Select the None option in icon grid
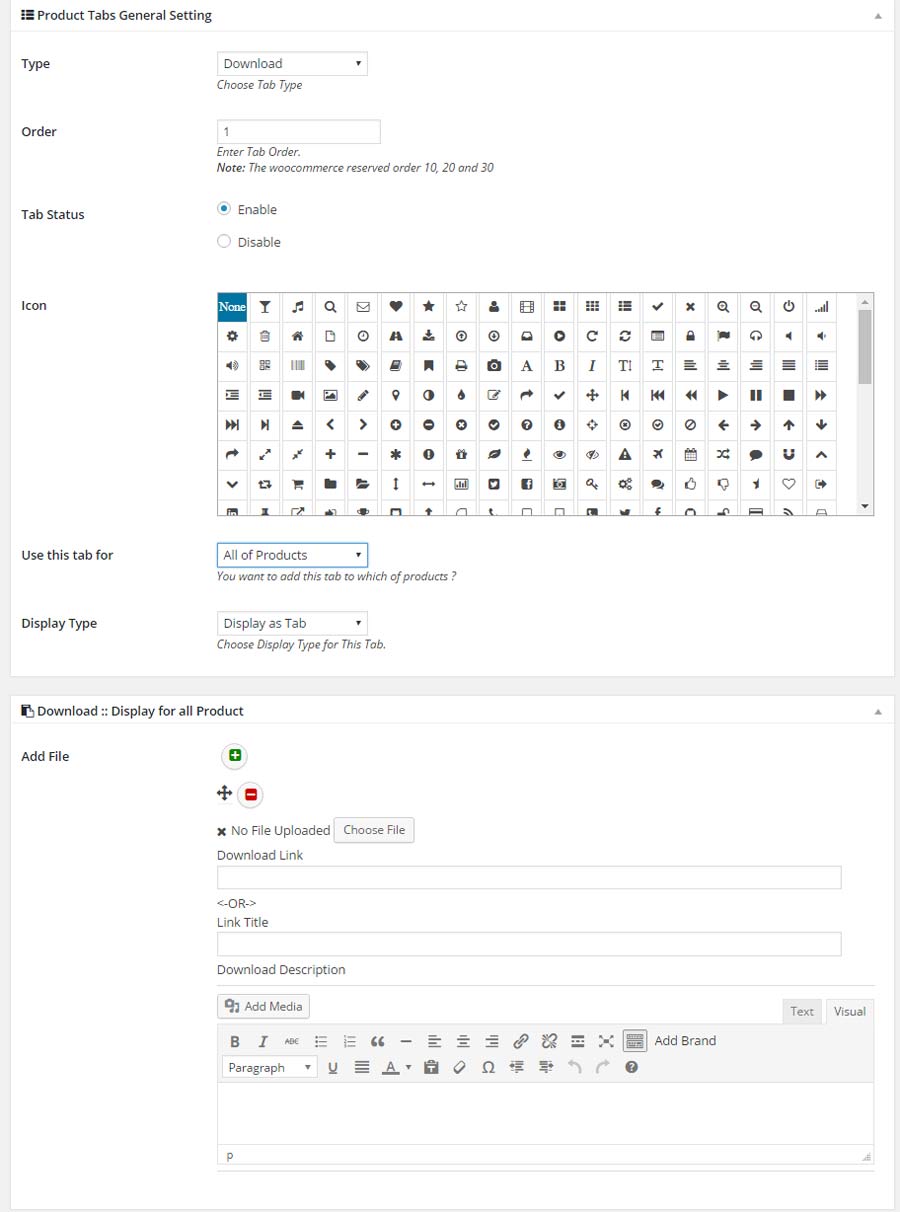Screen dimensions: 900x1212 232,306
